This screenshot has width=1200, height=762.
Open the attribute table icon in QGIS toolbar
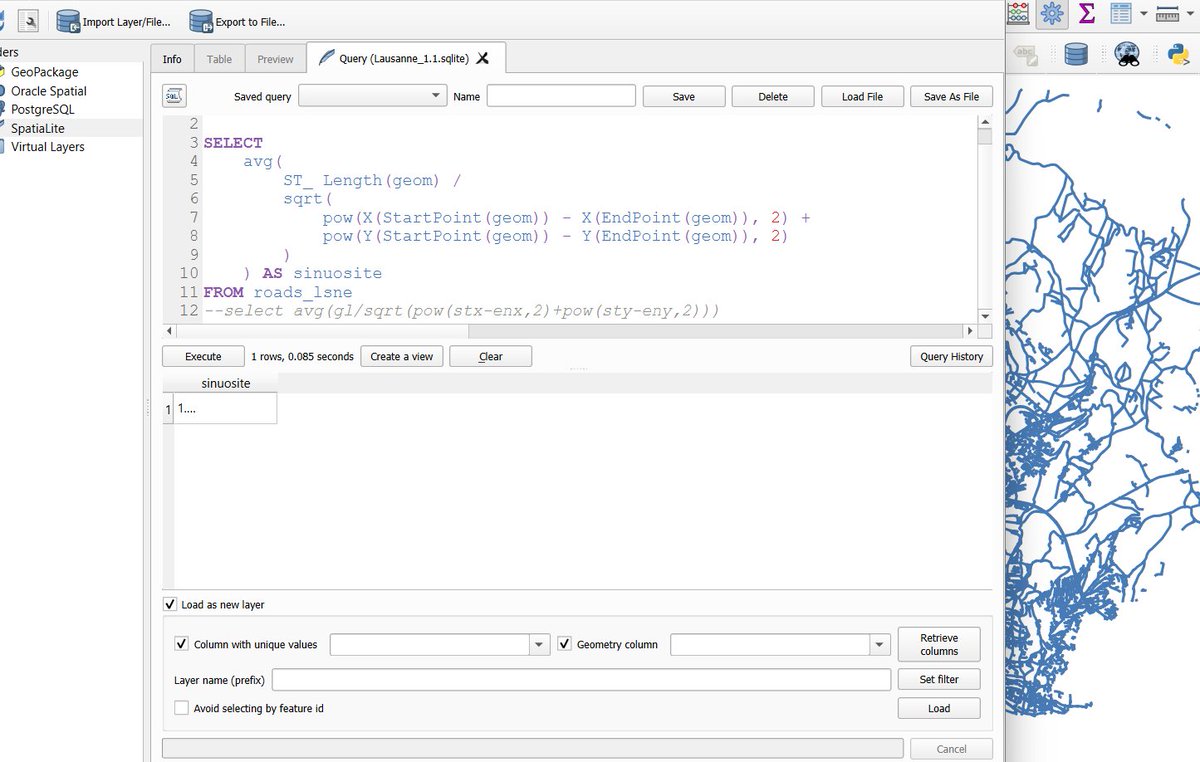1121,14
